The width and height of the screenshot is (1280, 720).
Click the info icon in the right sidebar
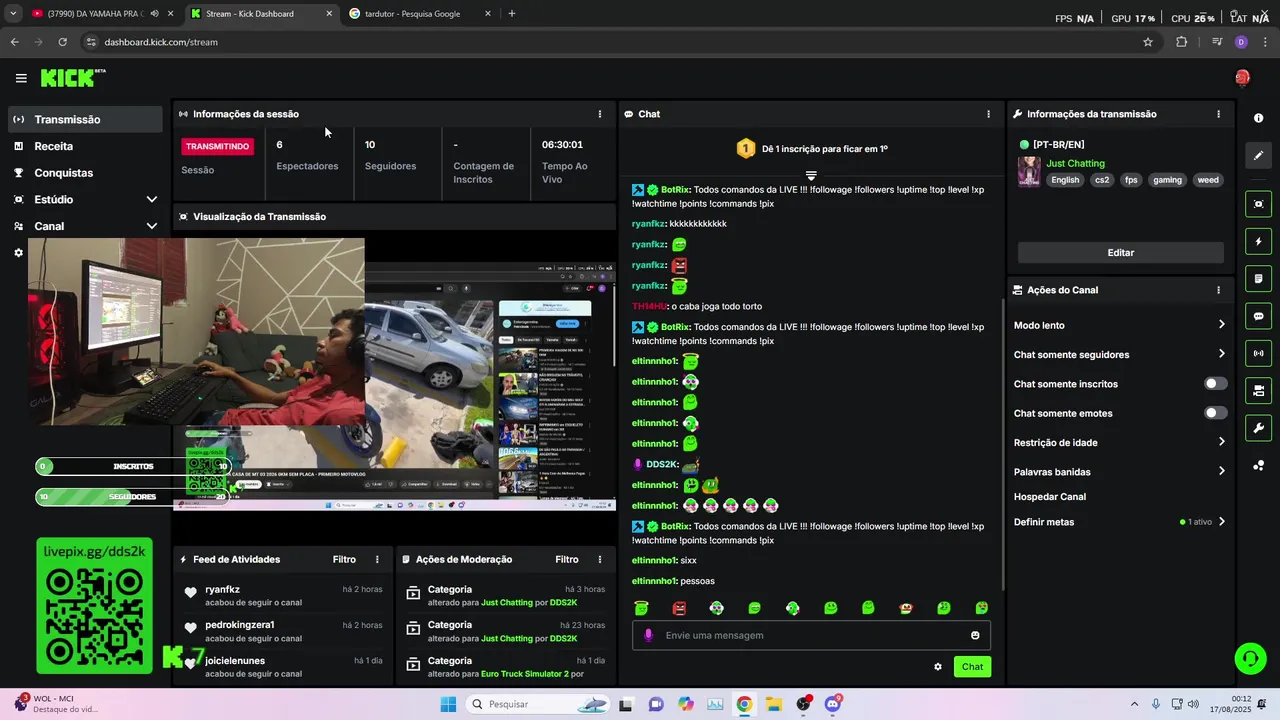[x=1258, y=118]
